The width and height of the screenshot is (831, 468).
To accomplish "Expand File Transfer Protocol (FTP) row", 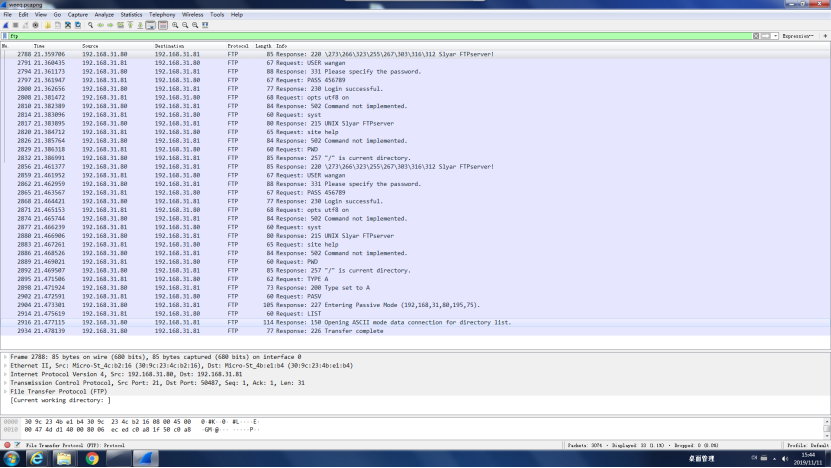I will pos(5,392).
